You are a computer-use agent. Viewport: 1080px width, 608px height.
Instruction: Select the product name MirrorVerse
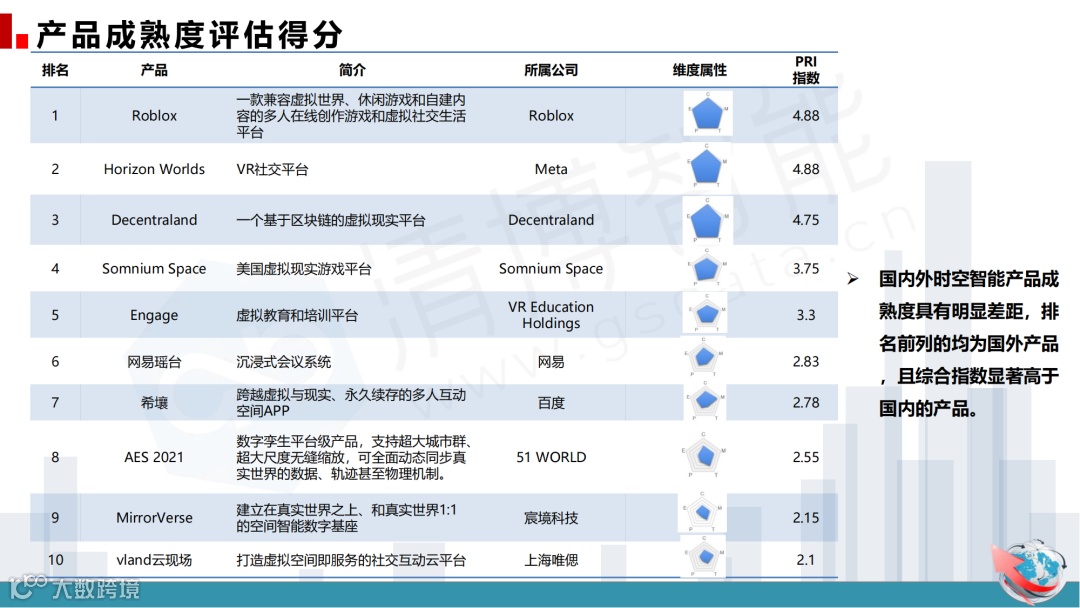[x=154, y=518]
